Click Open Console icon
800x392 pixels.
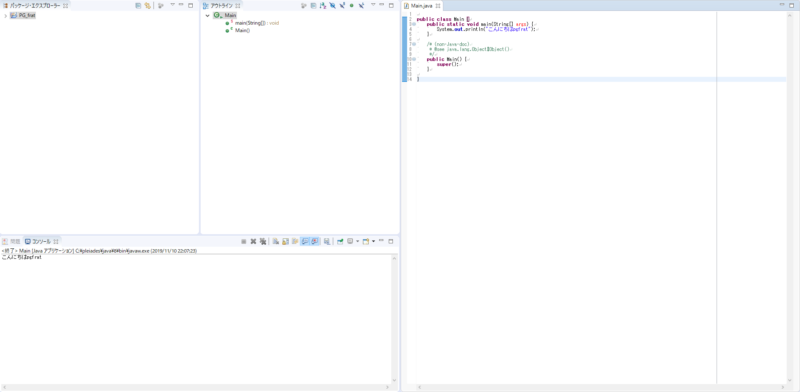pos(366,241)
